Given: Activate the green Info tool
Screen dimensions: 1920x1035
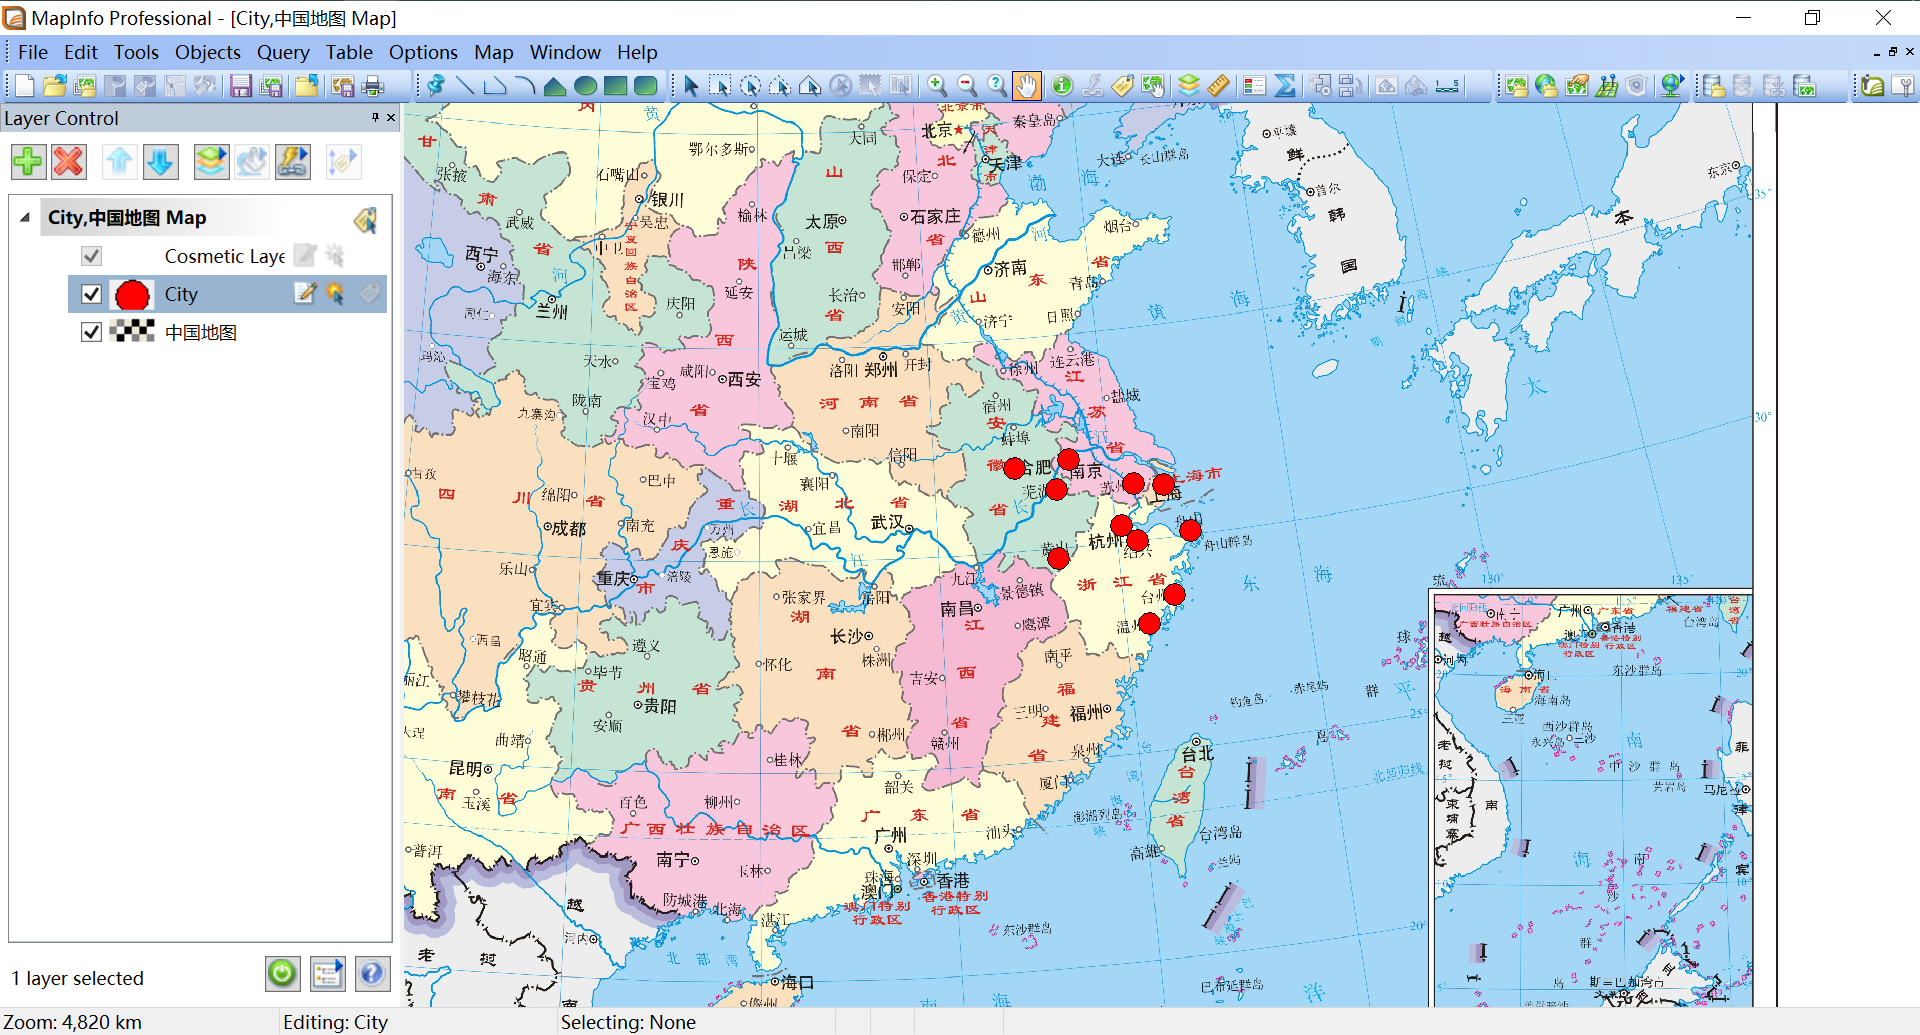Looking at the screenshot, I should pyautogui.click(x=1062, y=86).
